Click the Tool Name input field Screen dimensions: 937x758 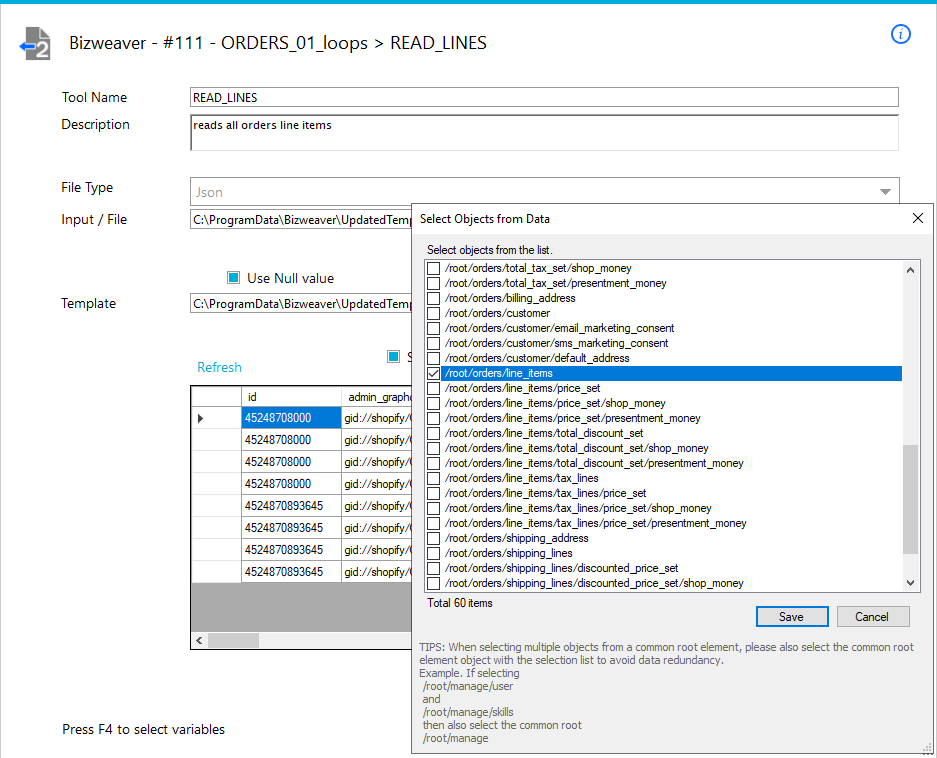click(544, 97)
